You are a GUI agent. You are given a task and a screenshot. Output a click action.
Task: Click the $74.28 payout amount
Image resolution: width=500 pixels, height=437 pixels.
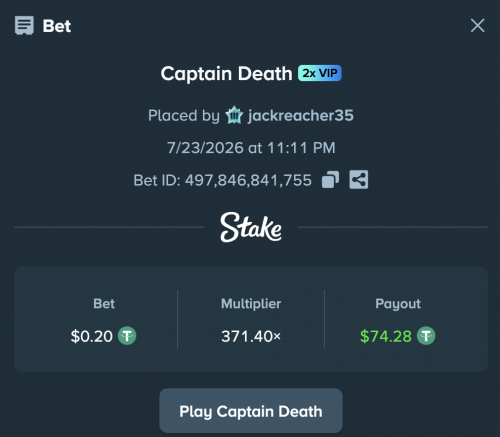386,336
